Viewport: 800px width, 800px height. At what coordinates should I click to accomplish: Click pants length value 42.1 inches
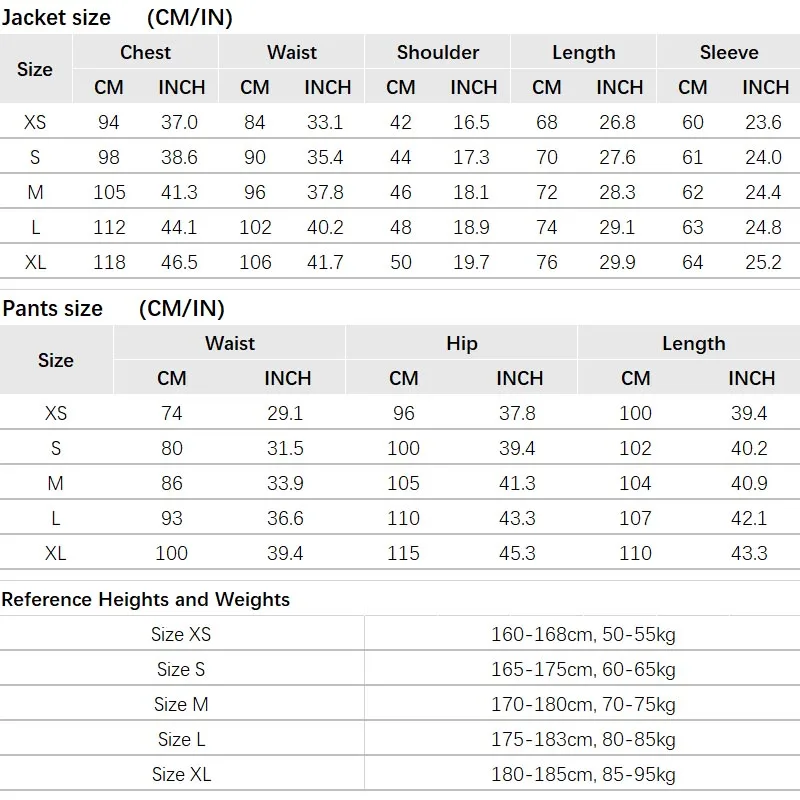[749, 518]
